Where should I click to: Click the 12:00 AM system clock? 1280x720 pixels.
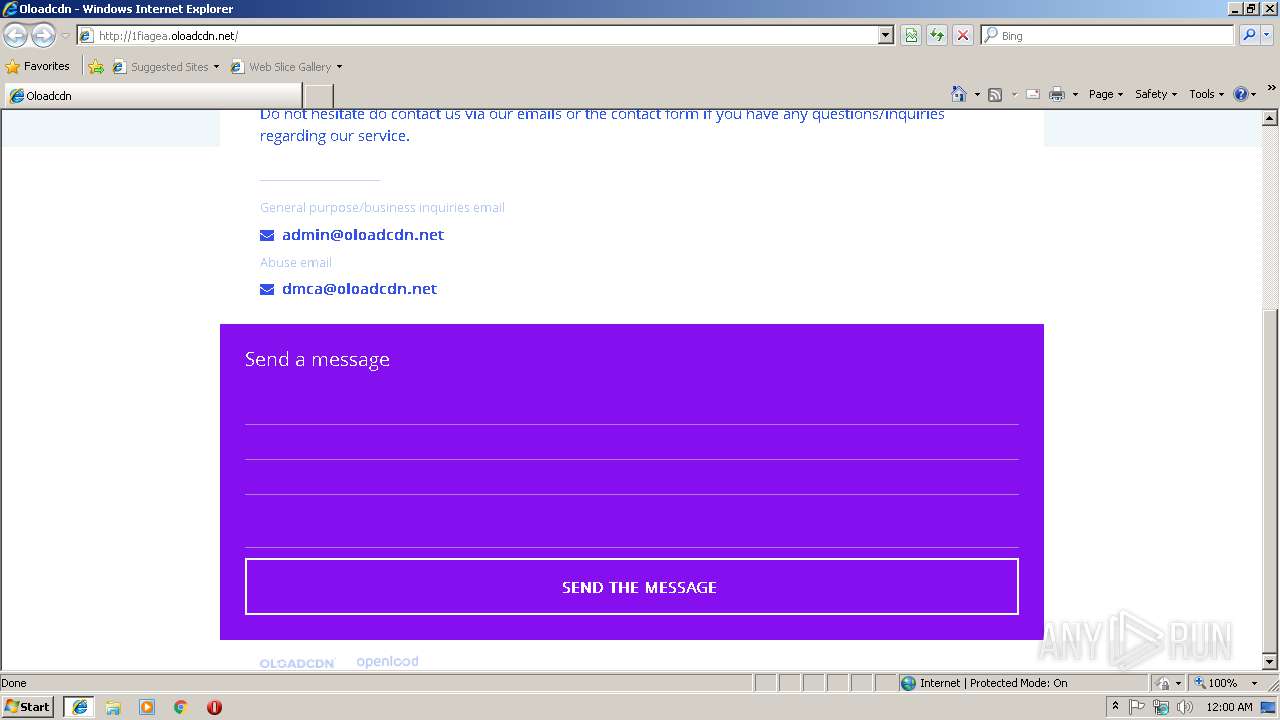tap(1229, 707)
